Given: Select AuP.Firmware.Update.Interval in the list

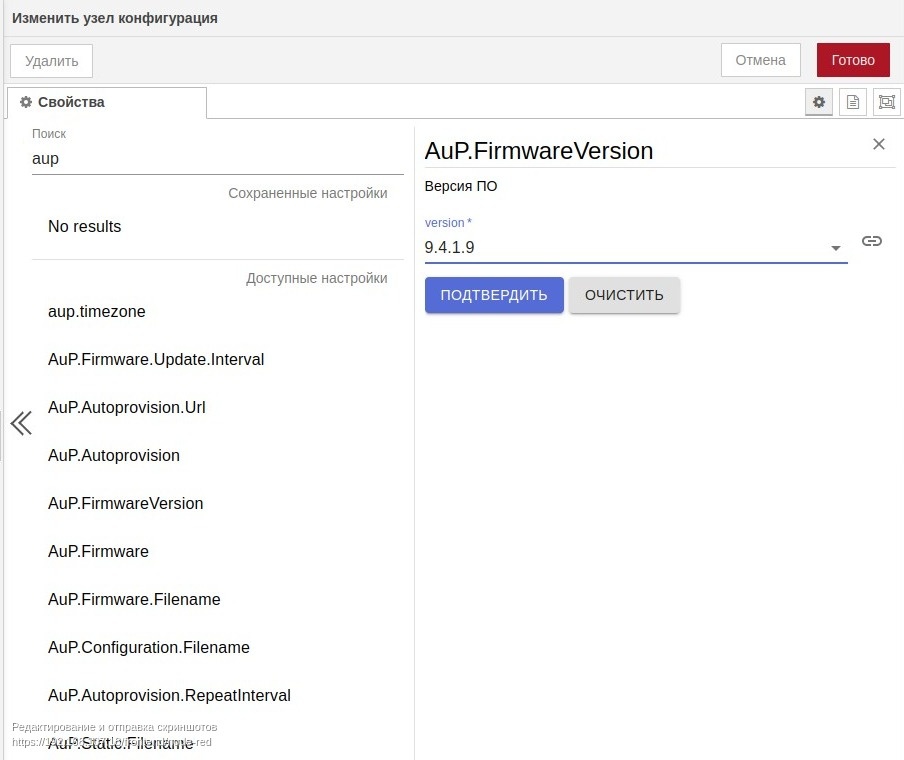Looking at the screenshot, I should point(156,359).
